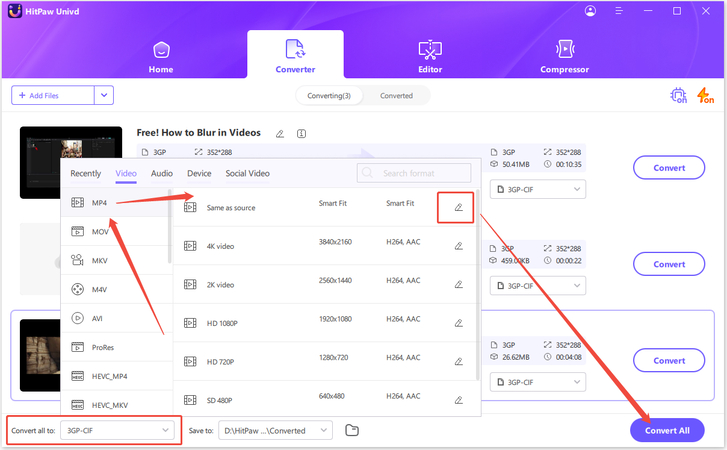
Task: Edit the HD 720P preset settings
Action: click(459, 361)
